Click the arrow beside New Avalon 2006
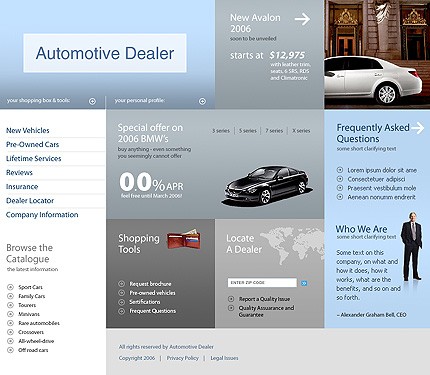 (302, 19)
